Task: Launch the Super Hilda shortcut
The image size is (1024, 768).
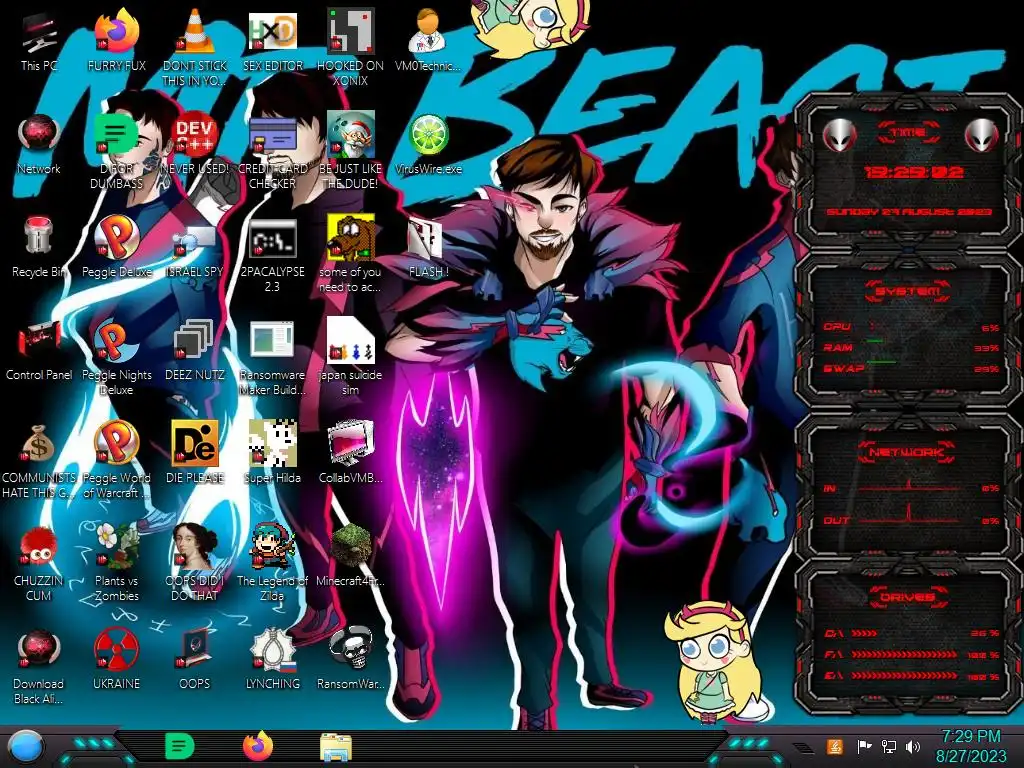Action: [272, 452]
